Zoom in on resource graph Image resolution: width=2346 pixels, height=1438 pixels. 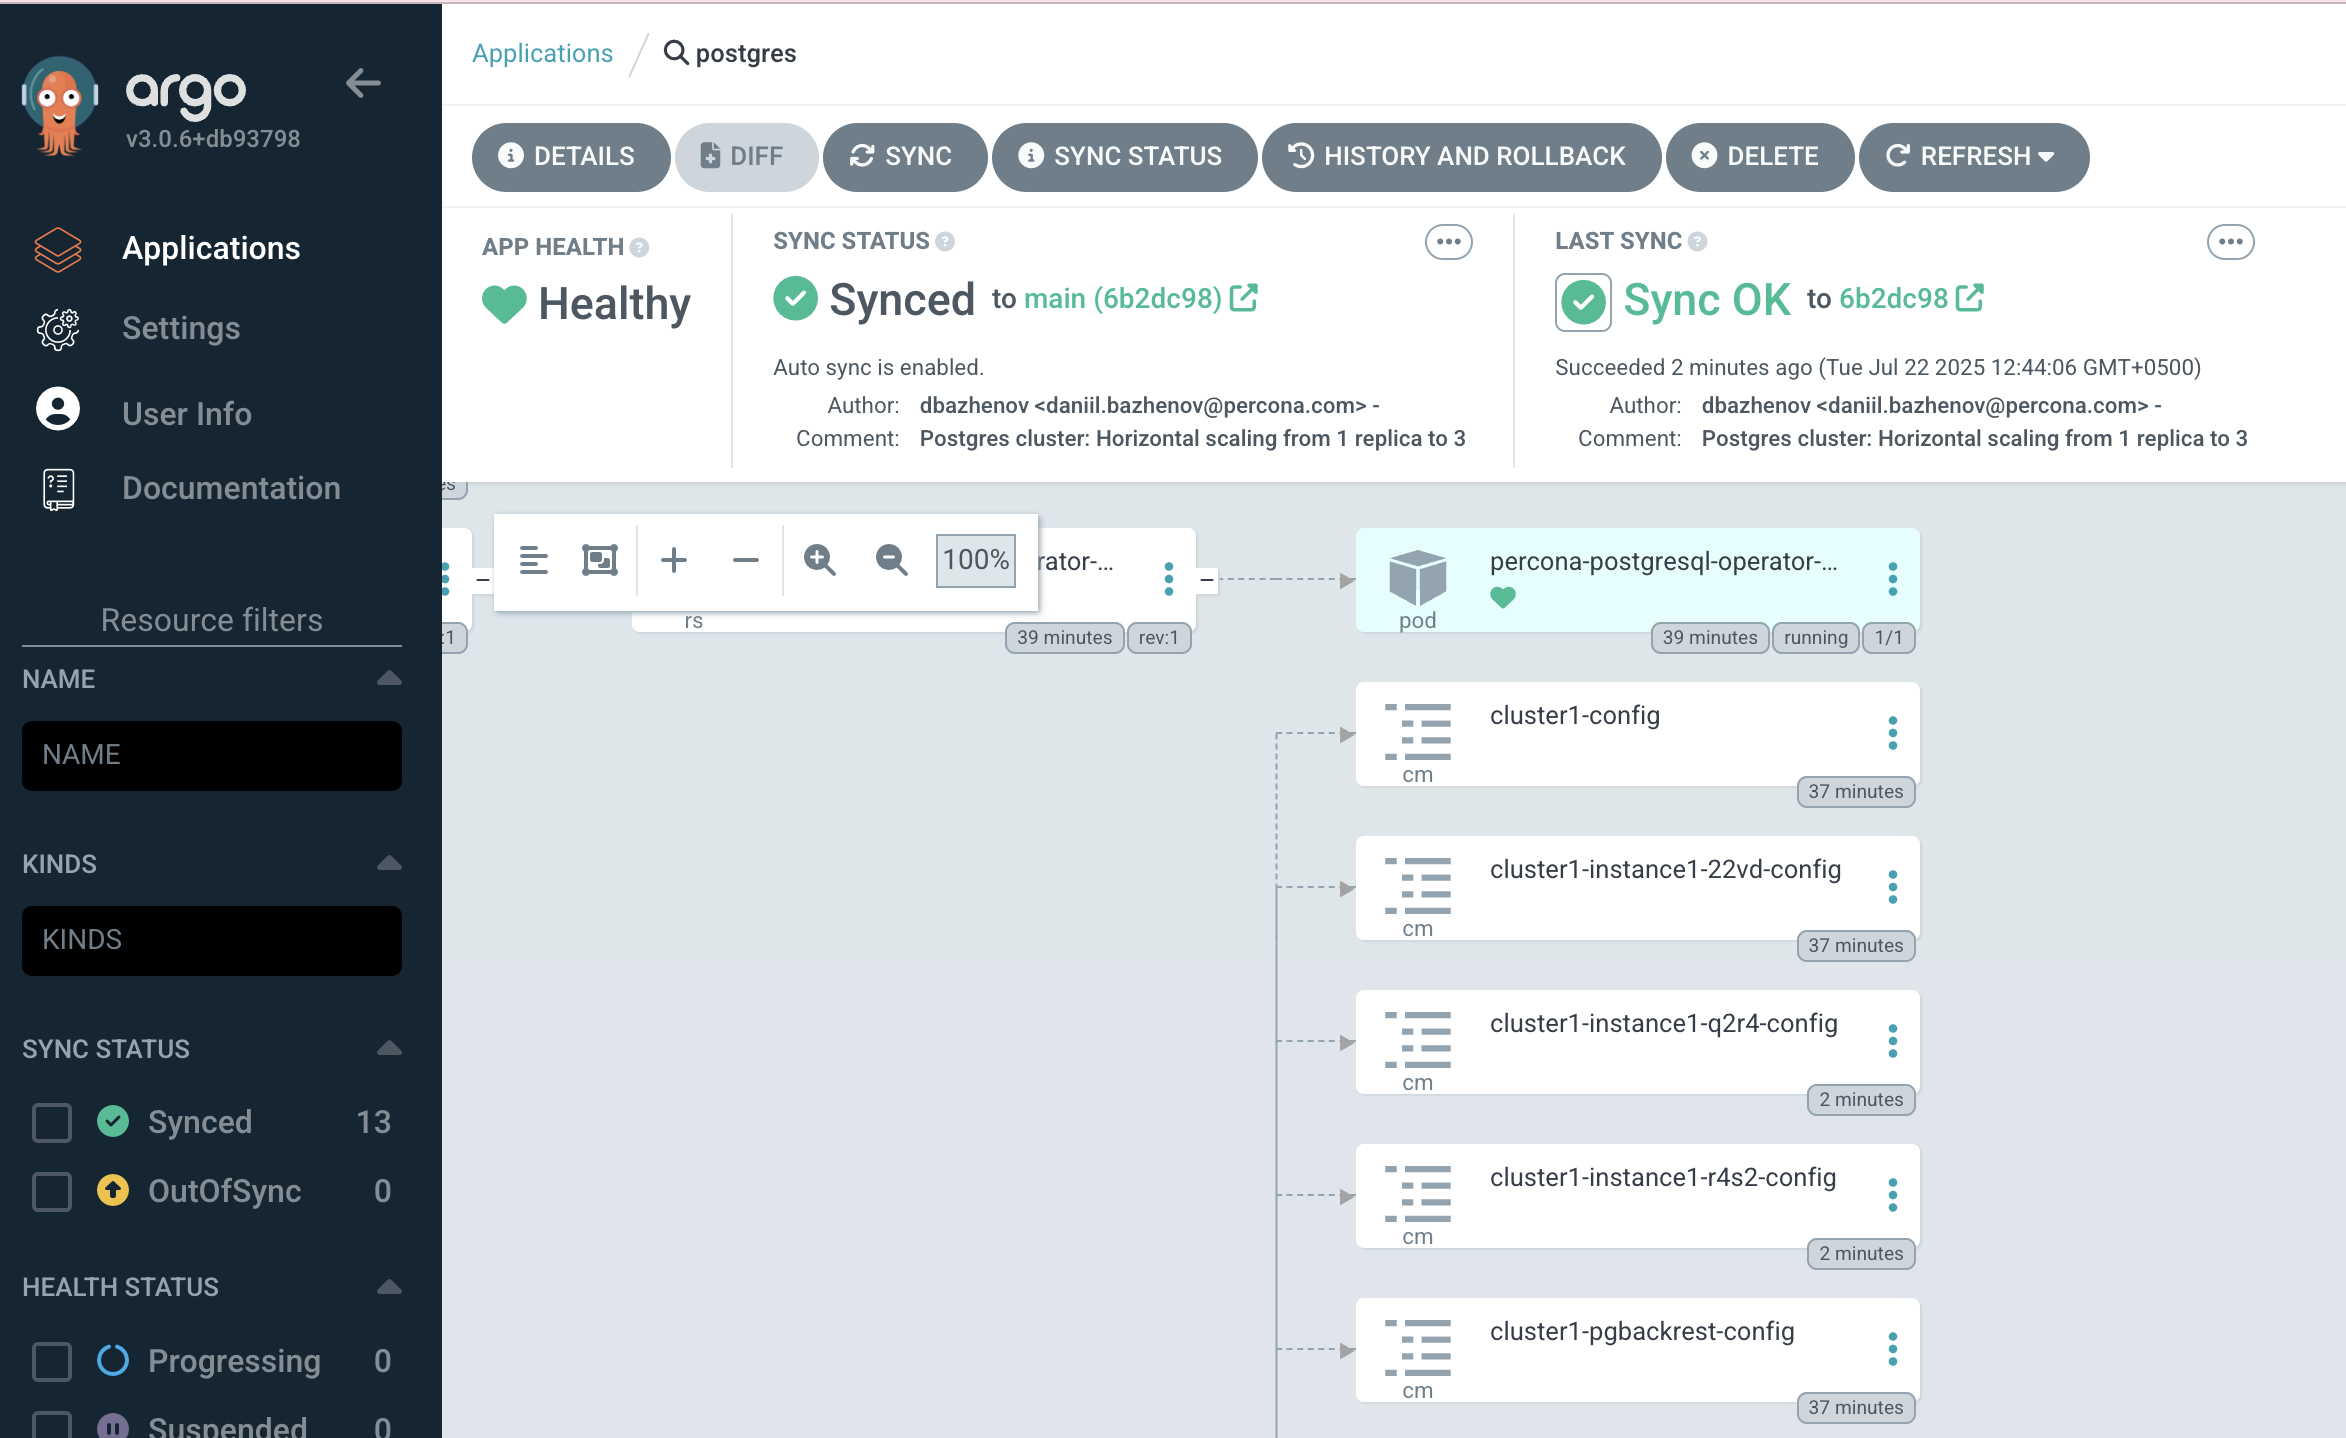(820, 560)
